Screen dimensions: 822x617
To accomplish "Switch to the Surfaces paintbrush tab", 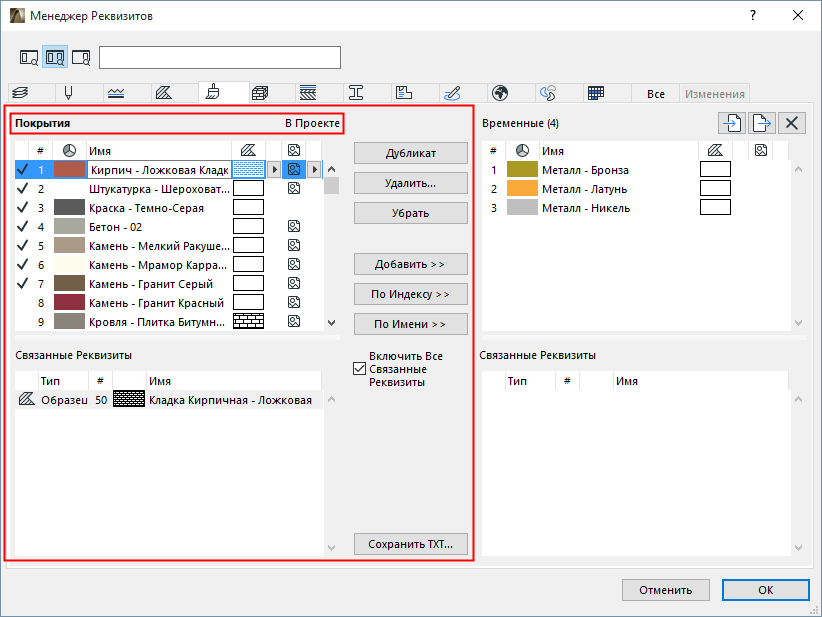I will click(212, 92).
